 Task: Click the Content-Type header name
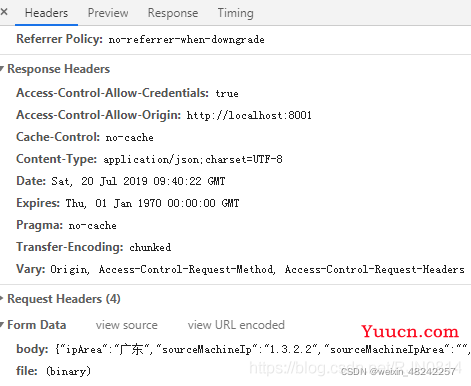pos(57,159)
